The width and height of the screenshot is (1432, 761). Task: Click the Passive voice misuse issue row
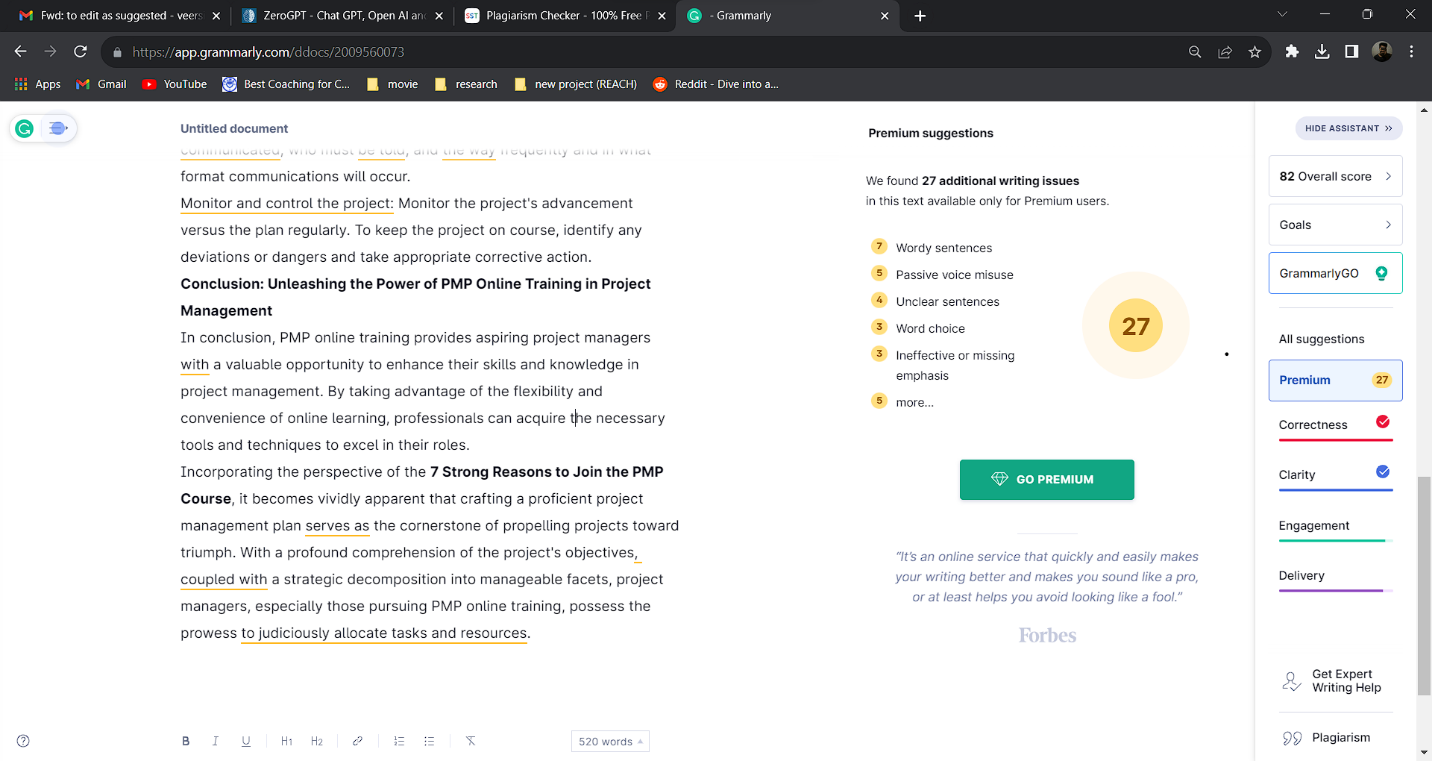pos(942,274)
